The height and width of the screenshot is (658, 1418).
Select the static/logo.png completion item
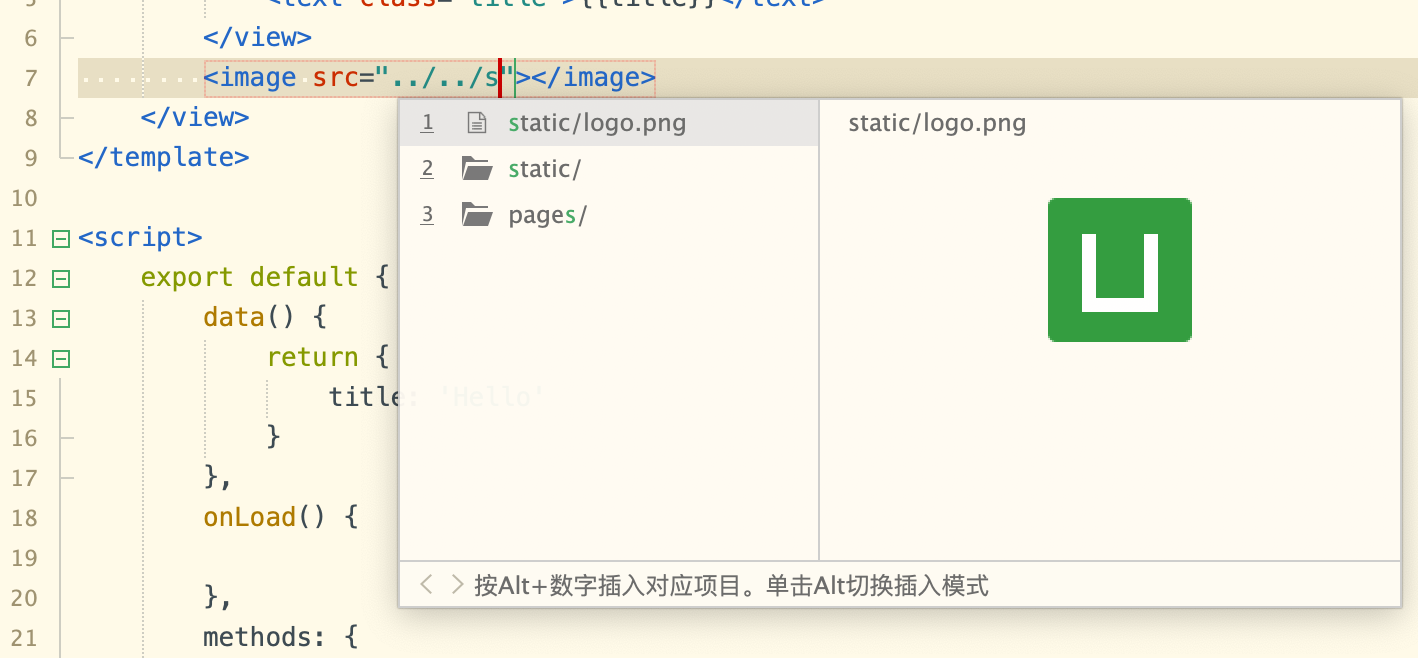pyautogui.click(x=609, y=123)
